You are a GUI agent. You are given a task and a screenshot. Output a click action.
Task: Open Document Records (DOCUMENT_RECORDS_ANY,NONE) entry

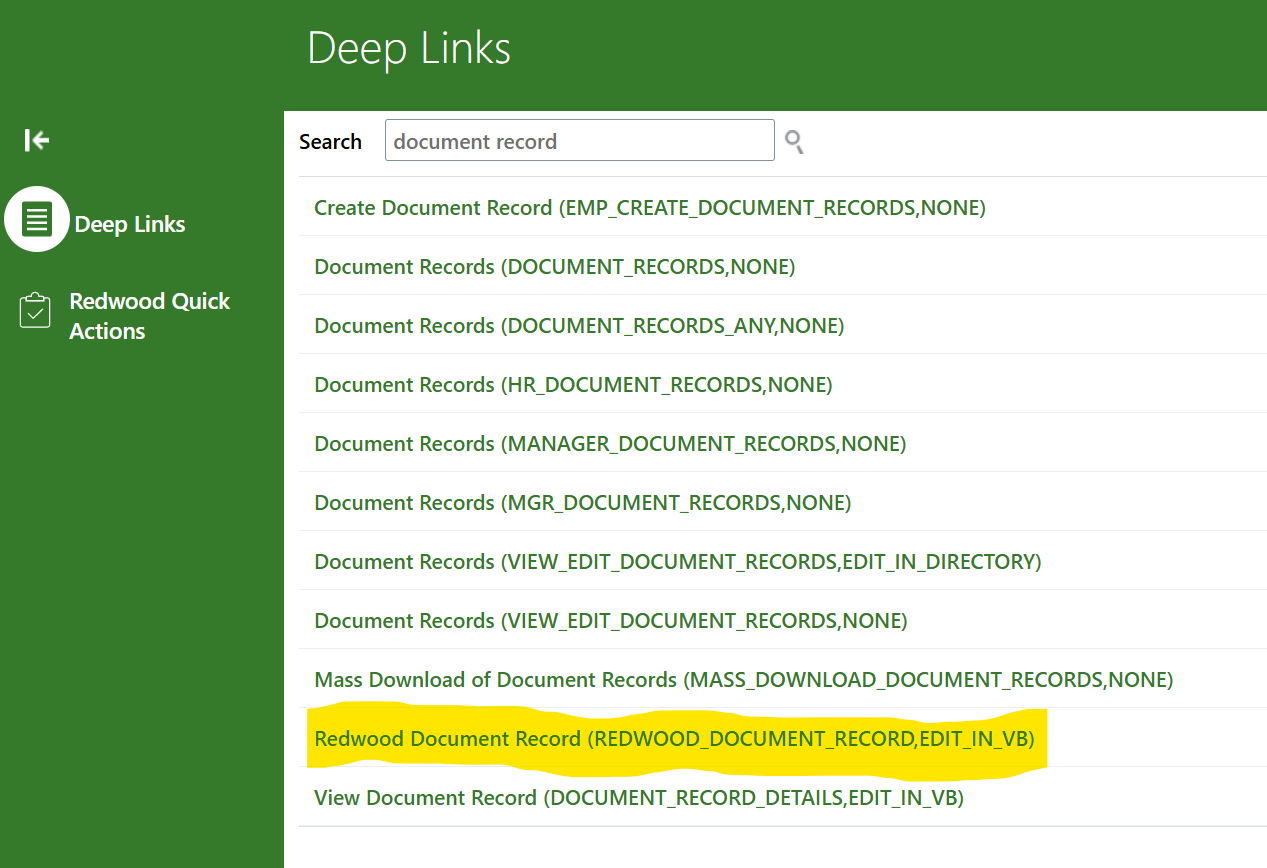pos(578,325)
